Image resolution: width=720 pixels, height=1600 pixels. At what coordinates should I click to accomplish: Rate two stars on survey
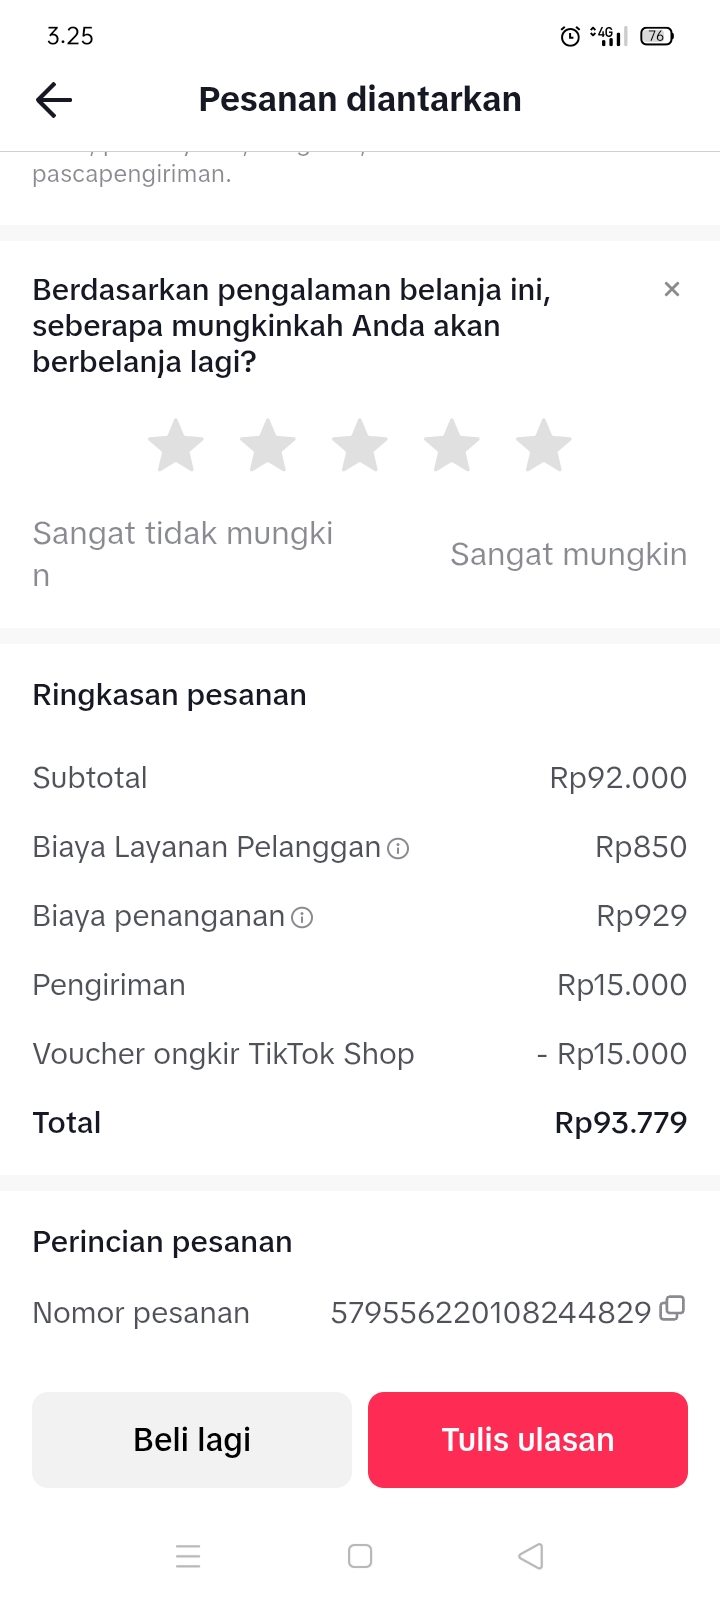[268, 446]
